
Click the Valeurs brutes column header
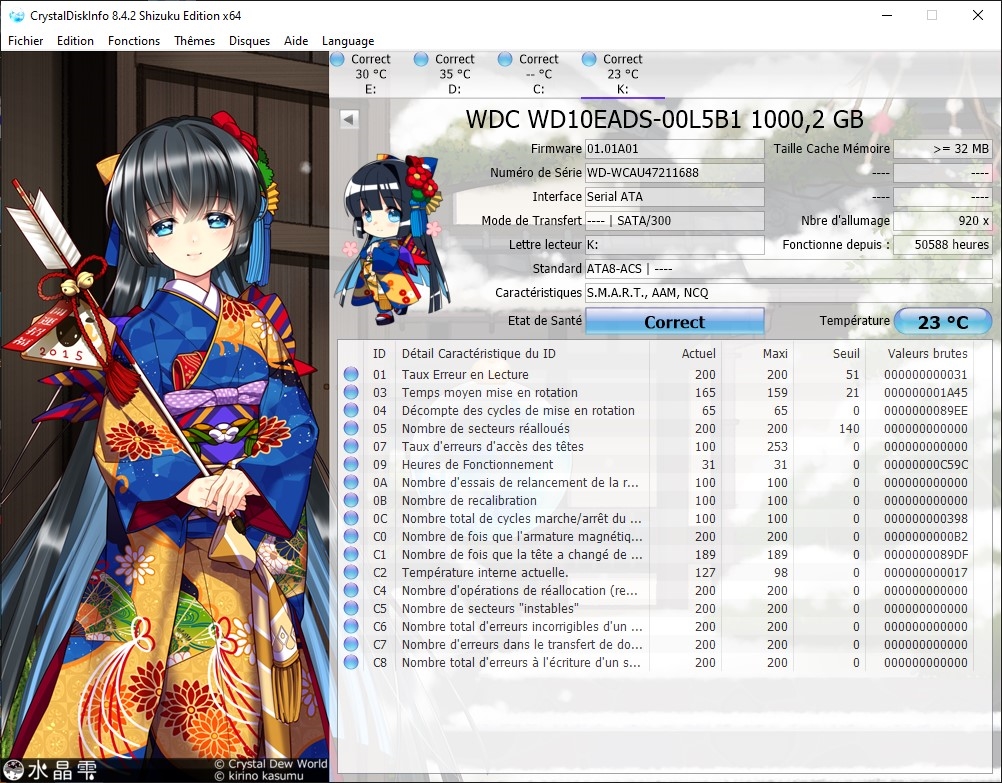coord(927,353)
